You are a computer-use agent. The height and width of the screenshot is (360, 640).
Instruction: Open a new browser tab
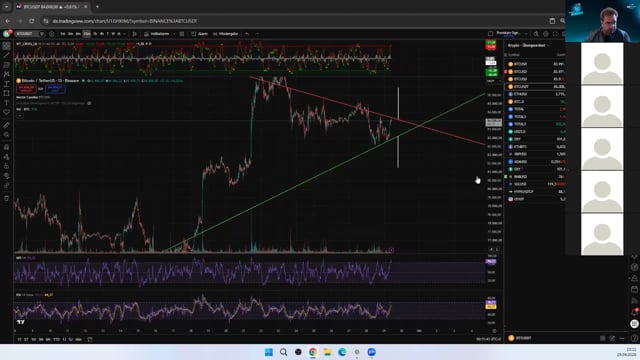tap(97, 7)
